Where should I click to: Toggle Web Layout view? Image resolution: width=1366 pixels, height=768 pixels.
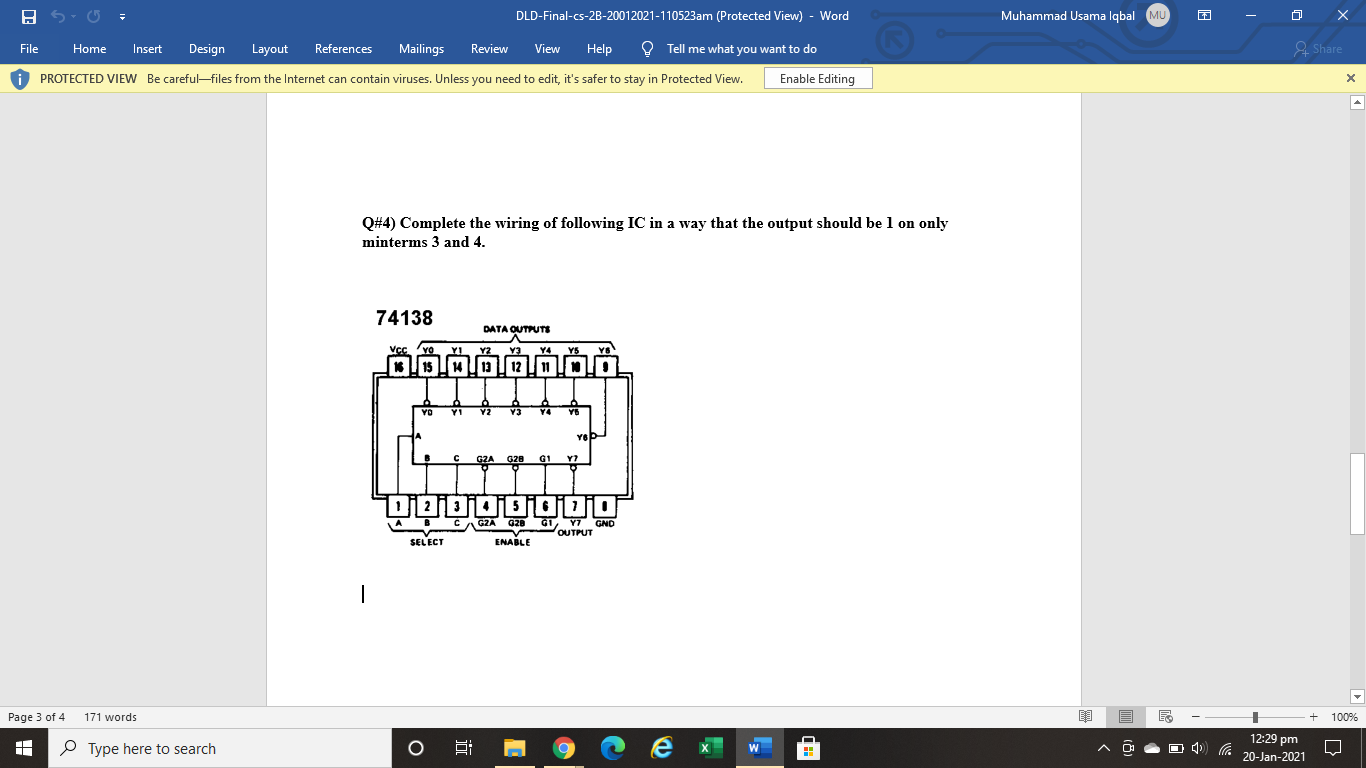coord(1164,716)
